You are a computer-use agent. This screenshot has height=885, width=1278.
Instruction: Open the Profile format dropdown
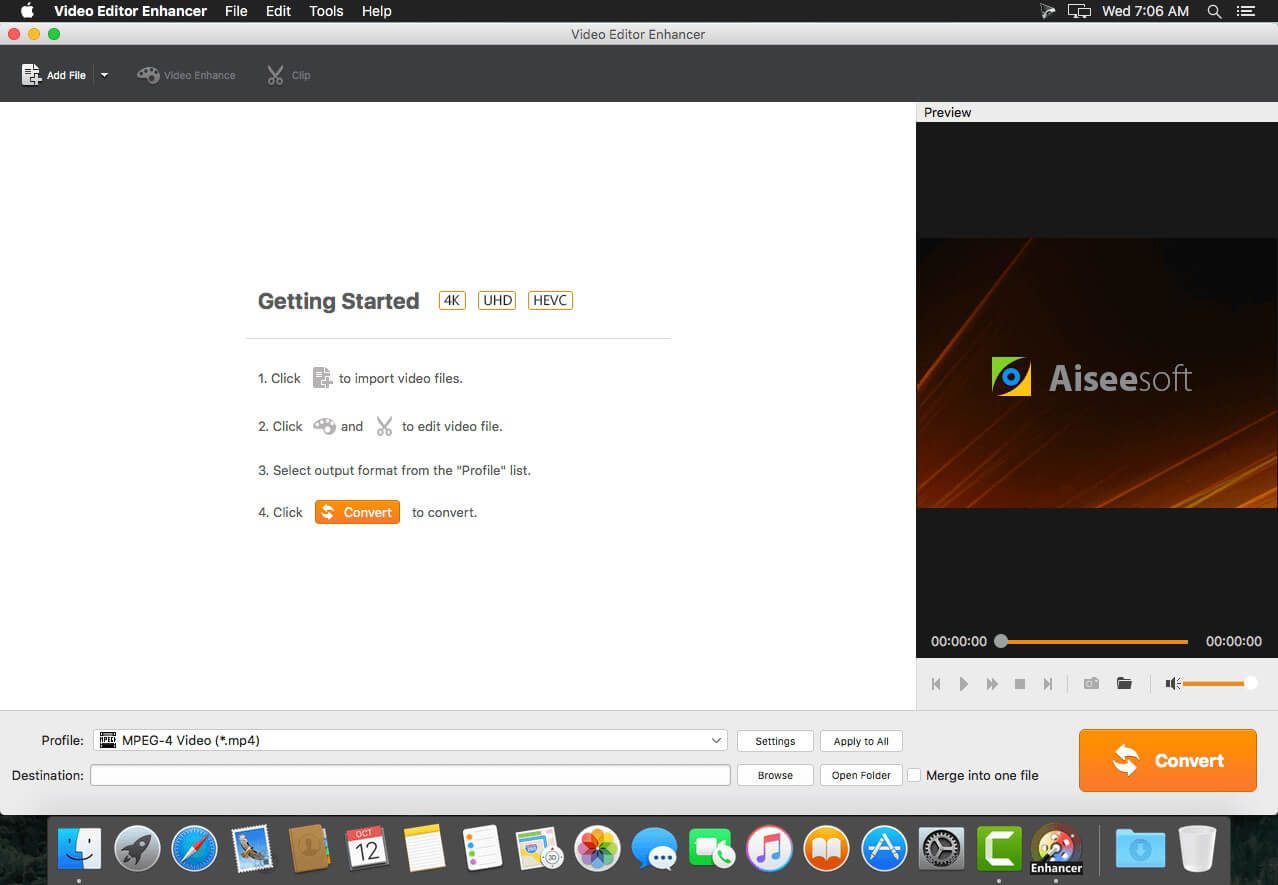[410, 740]
